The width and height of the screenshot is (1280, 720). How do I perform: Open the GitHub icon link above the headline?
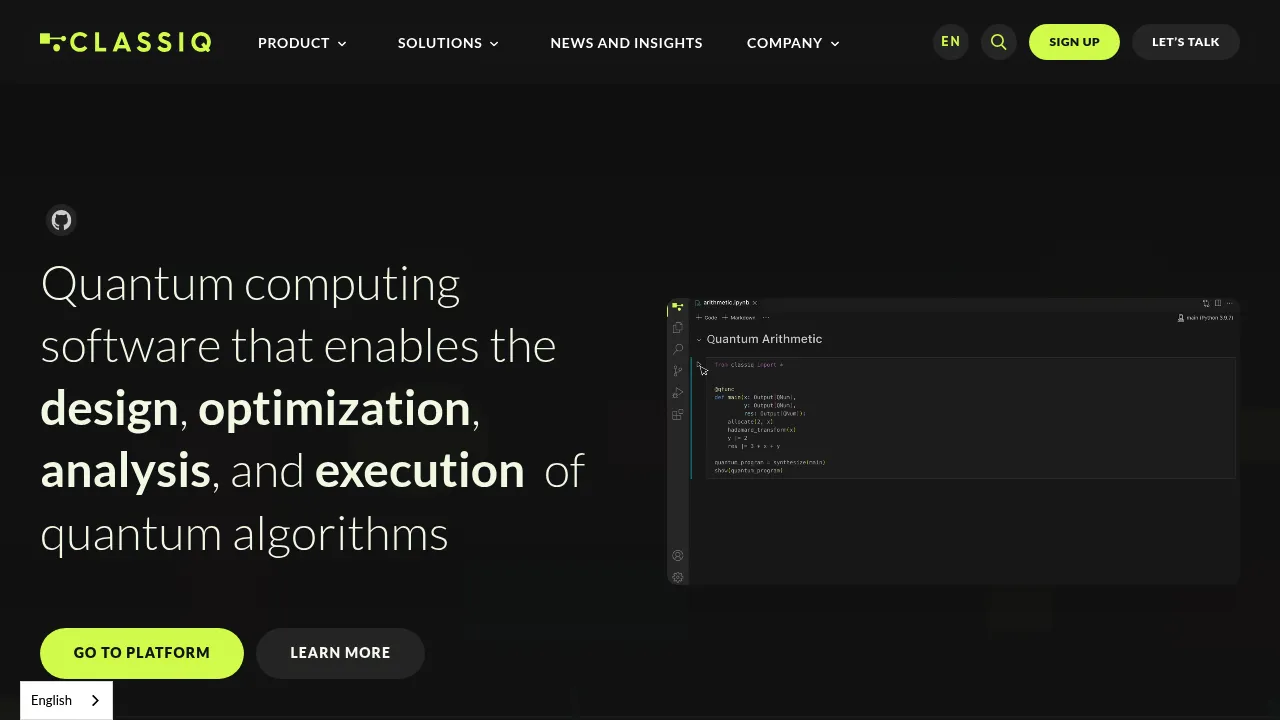[x=62, y=220]
